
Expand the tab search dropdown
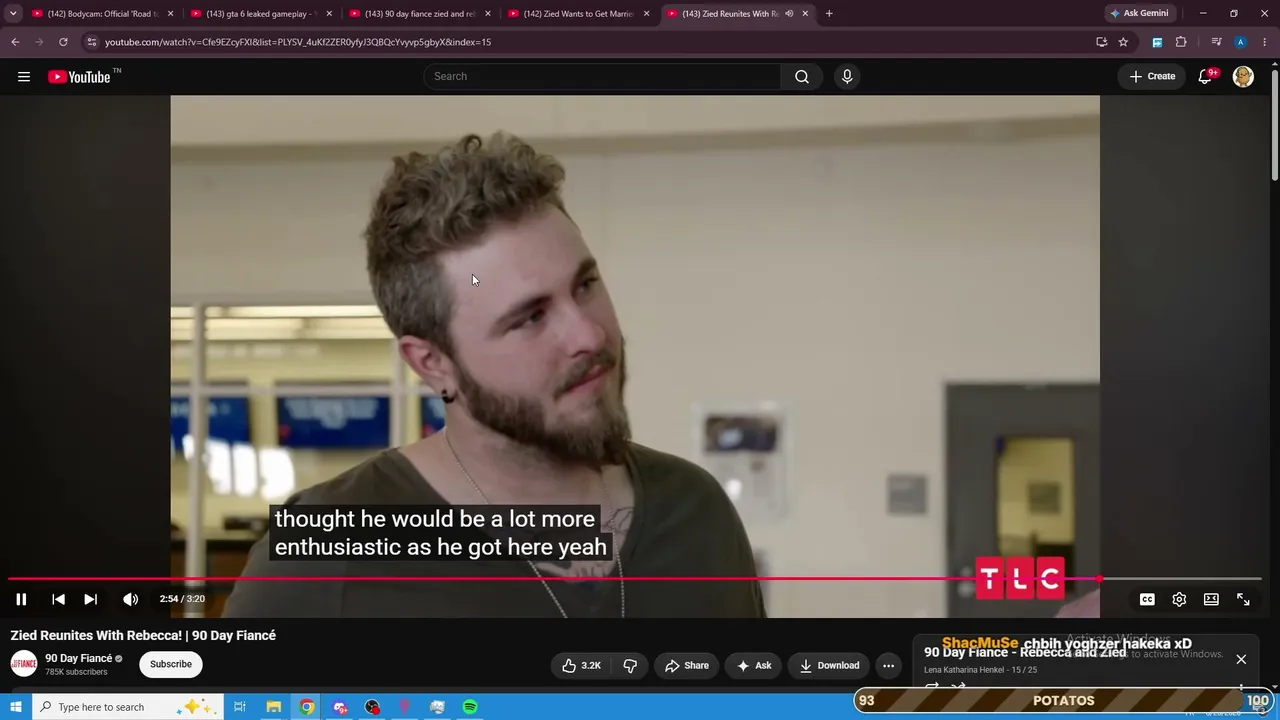click(13, 14)
